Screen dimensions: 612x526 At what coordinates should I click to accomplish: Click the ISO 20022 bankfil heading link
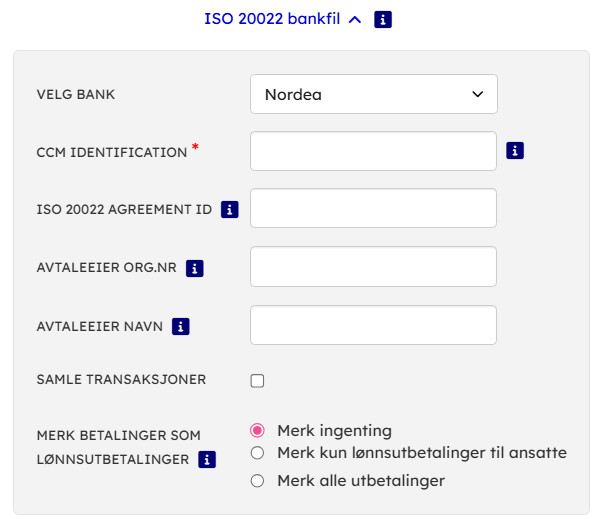coord(271,19)
